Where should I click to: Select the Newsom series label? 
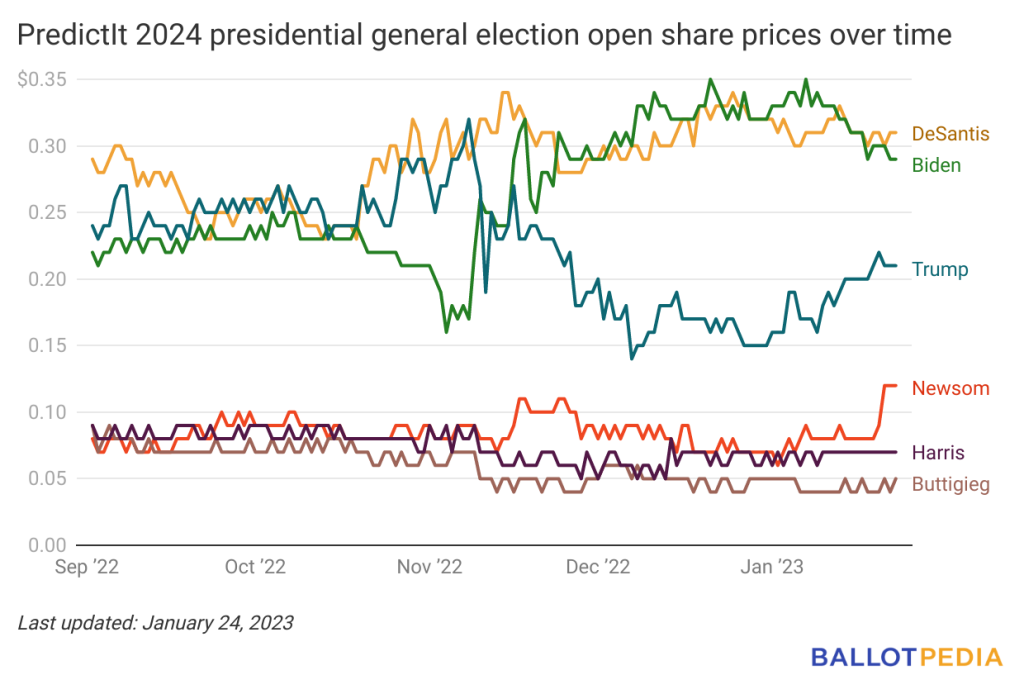[950, 388]
